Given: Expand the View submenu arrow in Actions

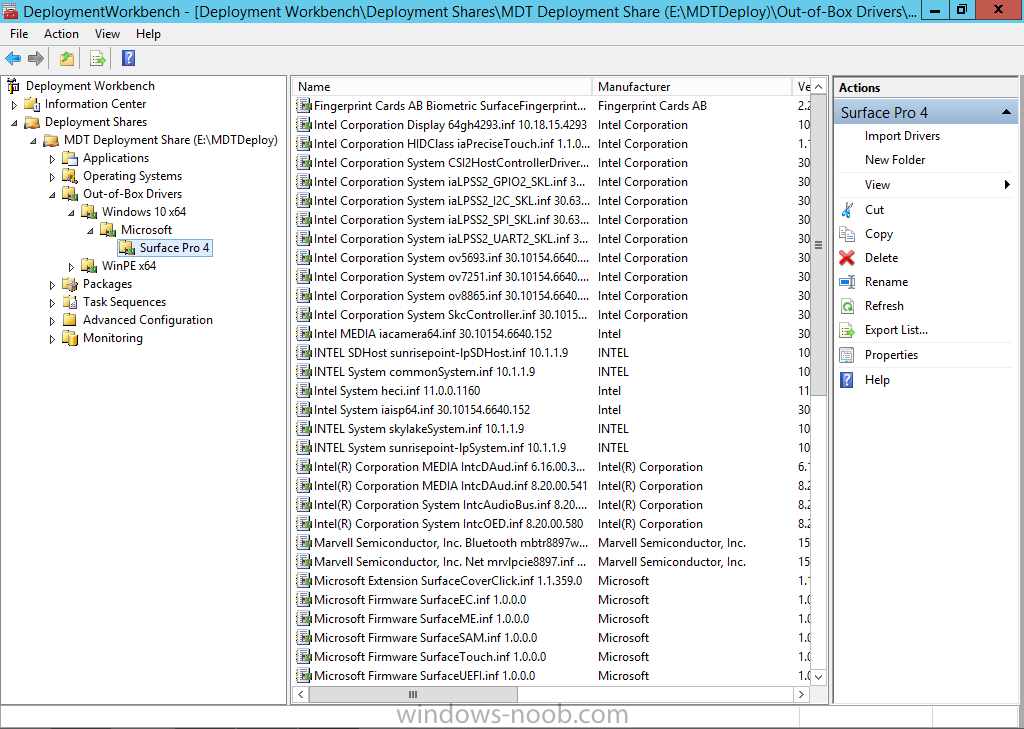Looking at the screenshot, I should (x=1007, y=185).
